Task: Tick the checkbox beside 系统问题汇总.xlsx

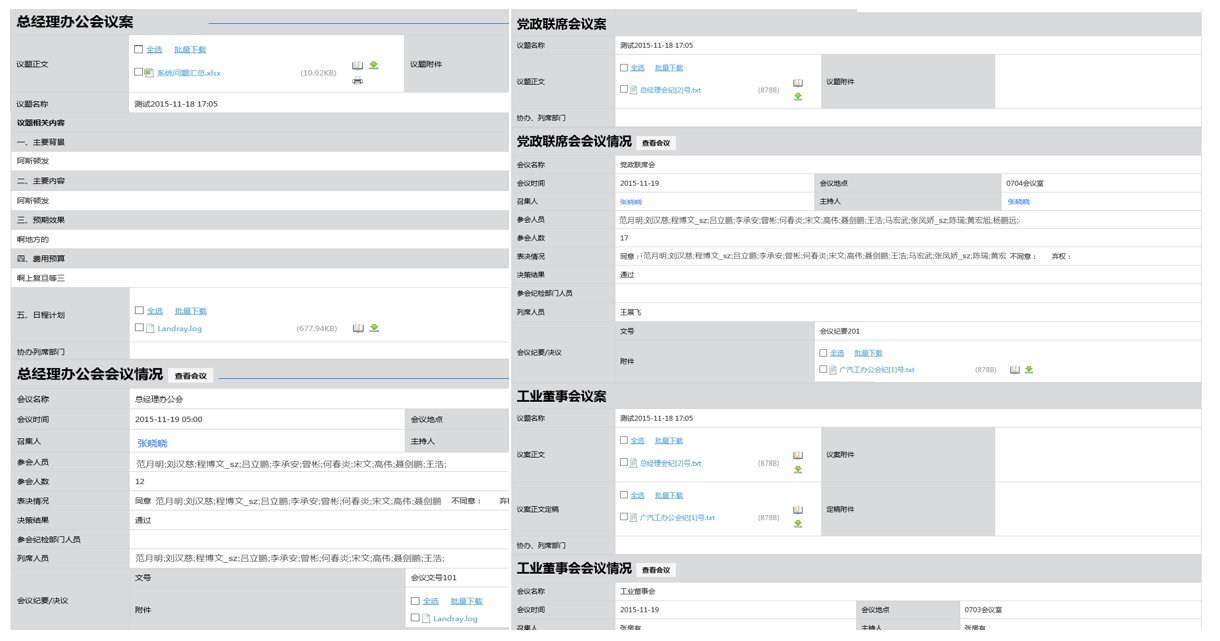Action: (139, 72)
